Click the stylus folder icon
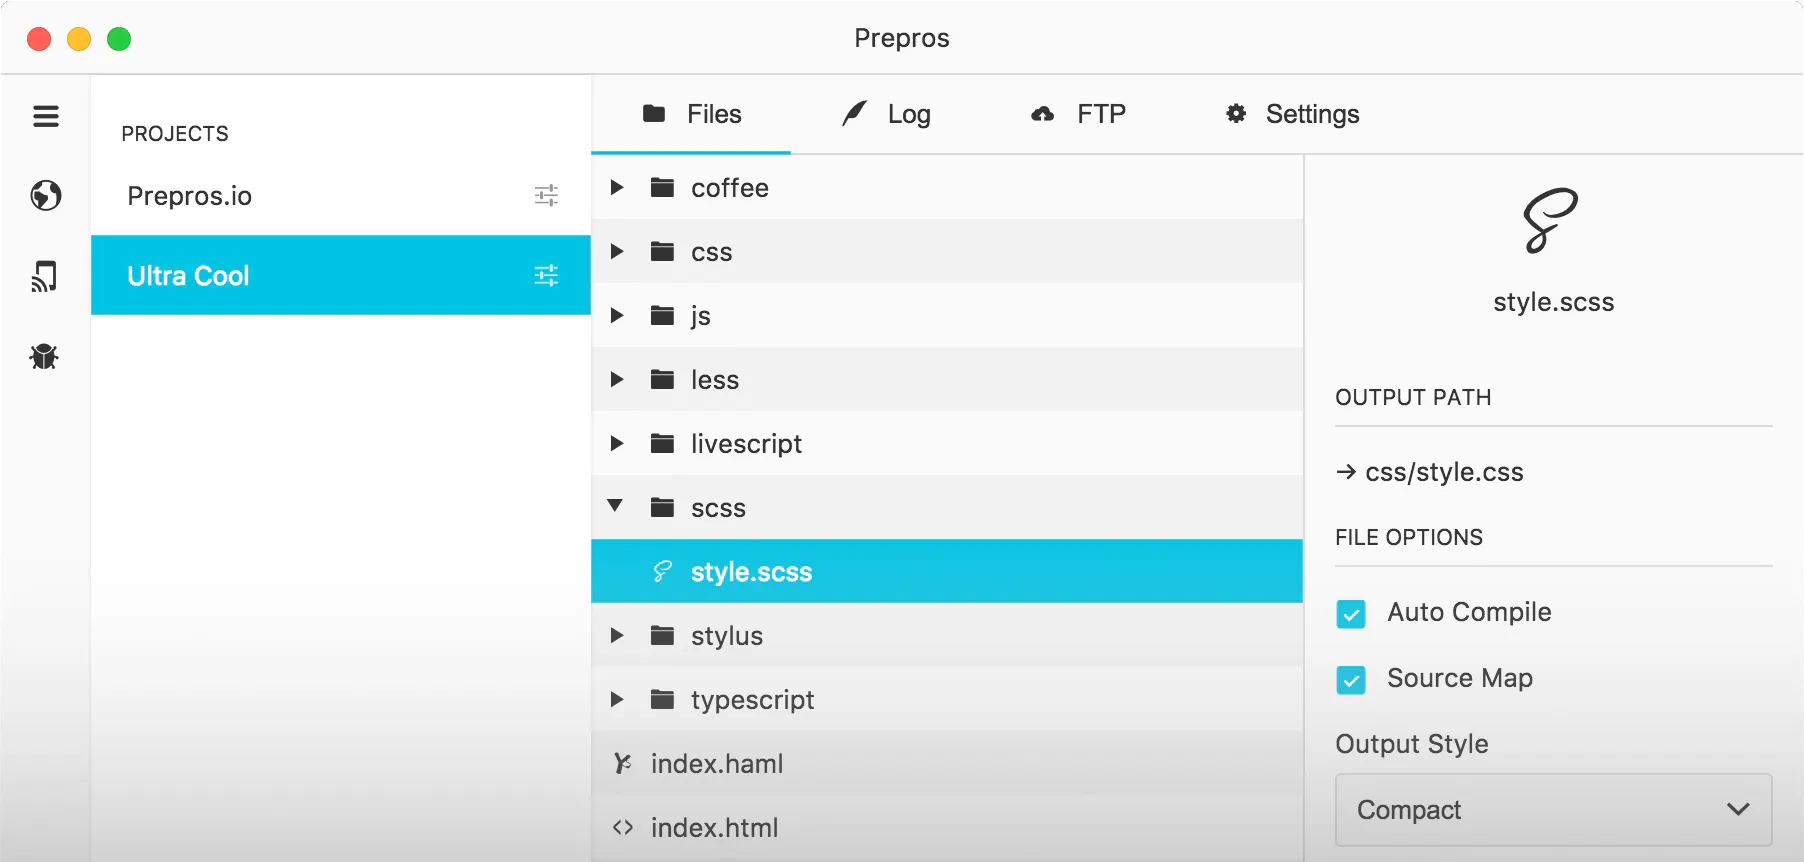Image resolution: width=1804 pixels, height=862 pixels. coord(662,635)
